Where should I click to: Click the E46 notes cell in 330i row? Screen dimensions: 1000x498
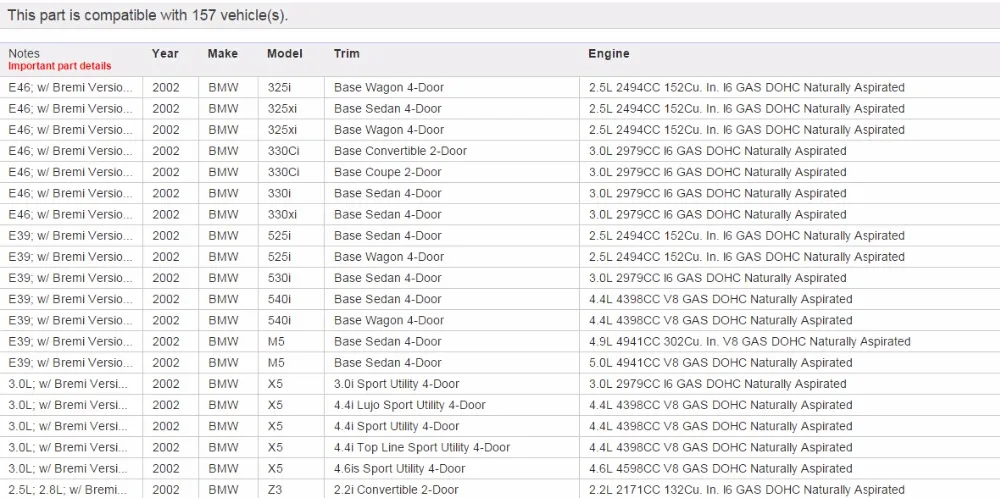click(x=71, y=193)
